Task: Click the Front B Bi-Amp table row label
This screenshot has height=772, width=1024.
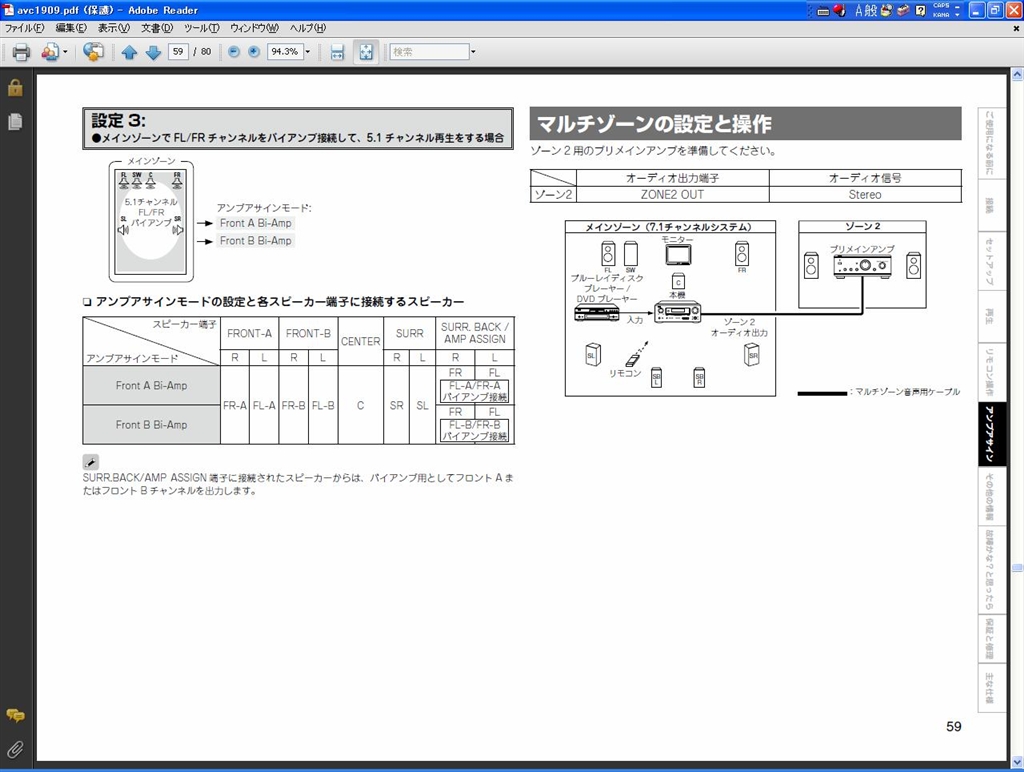Action: [152, 425]
